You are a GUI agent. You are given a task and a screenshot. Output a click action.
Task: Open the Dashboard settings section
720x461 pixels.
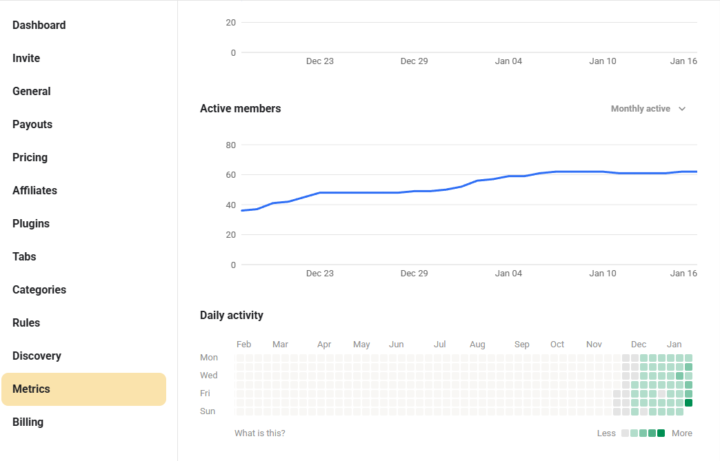39,25
